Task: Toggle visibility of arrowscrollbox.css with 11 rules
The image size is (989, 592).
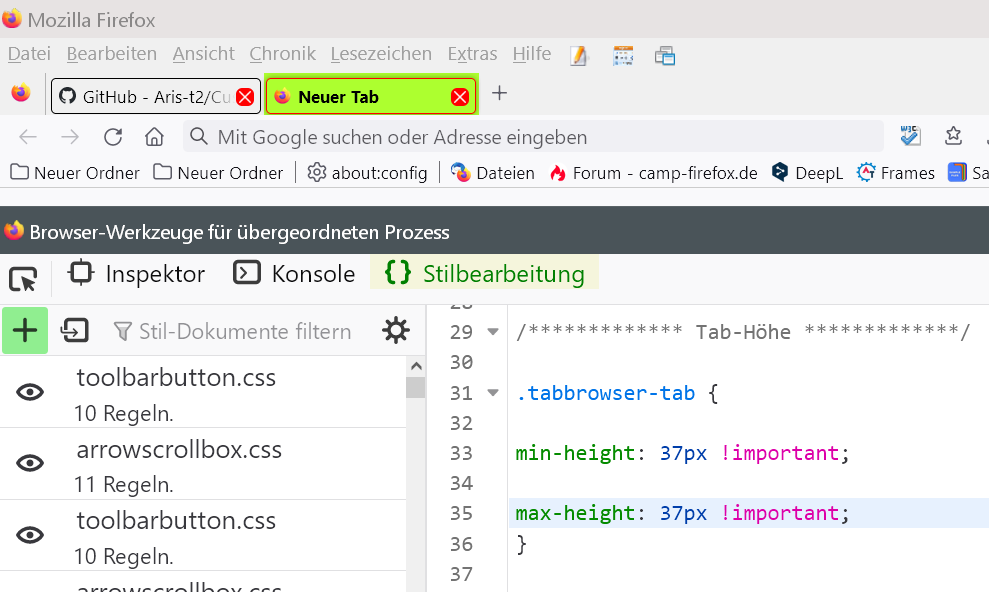Action: click(x=31, y=463)
